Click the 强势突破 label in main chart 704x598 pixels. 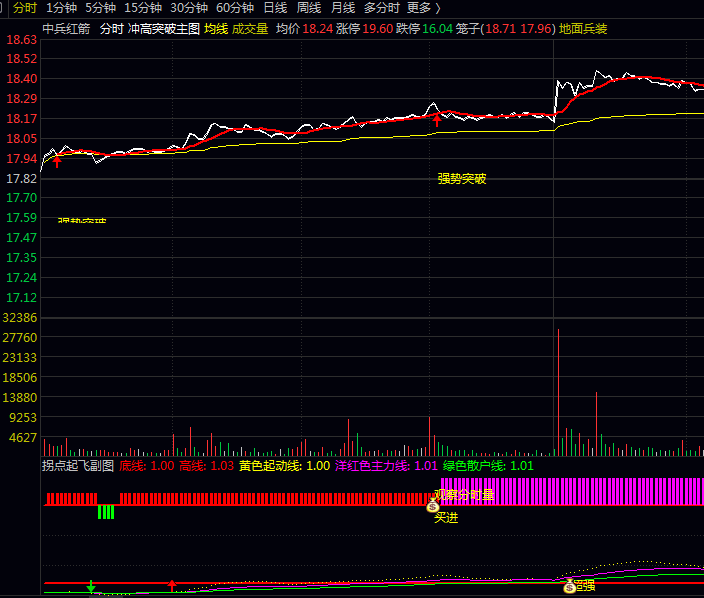click(462, 179)
